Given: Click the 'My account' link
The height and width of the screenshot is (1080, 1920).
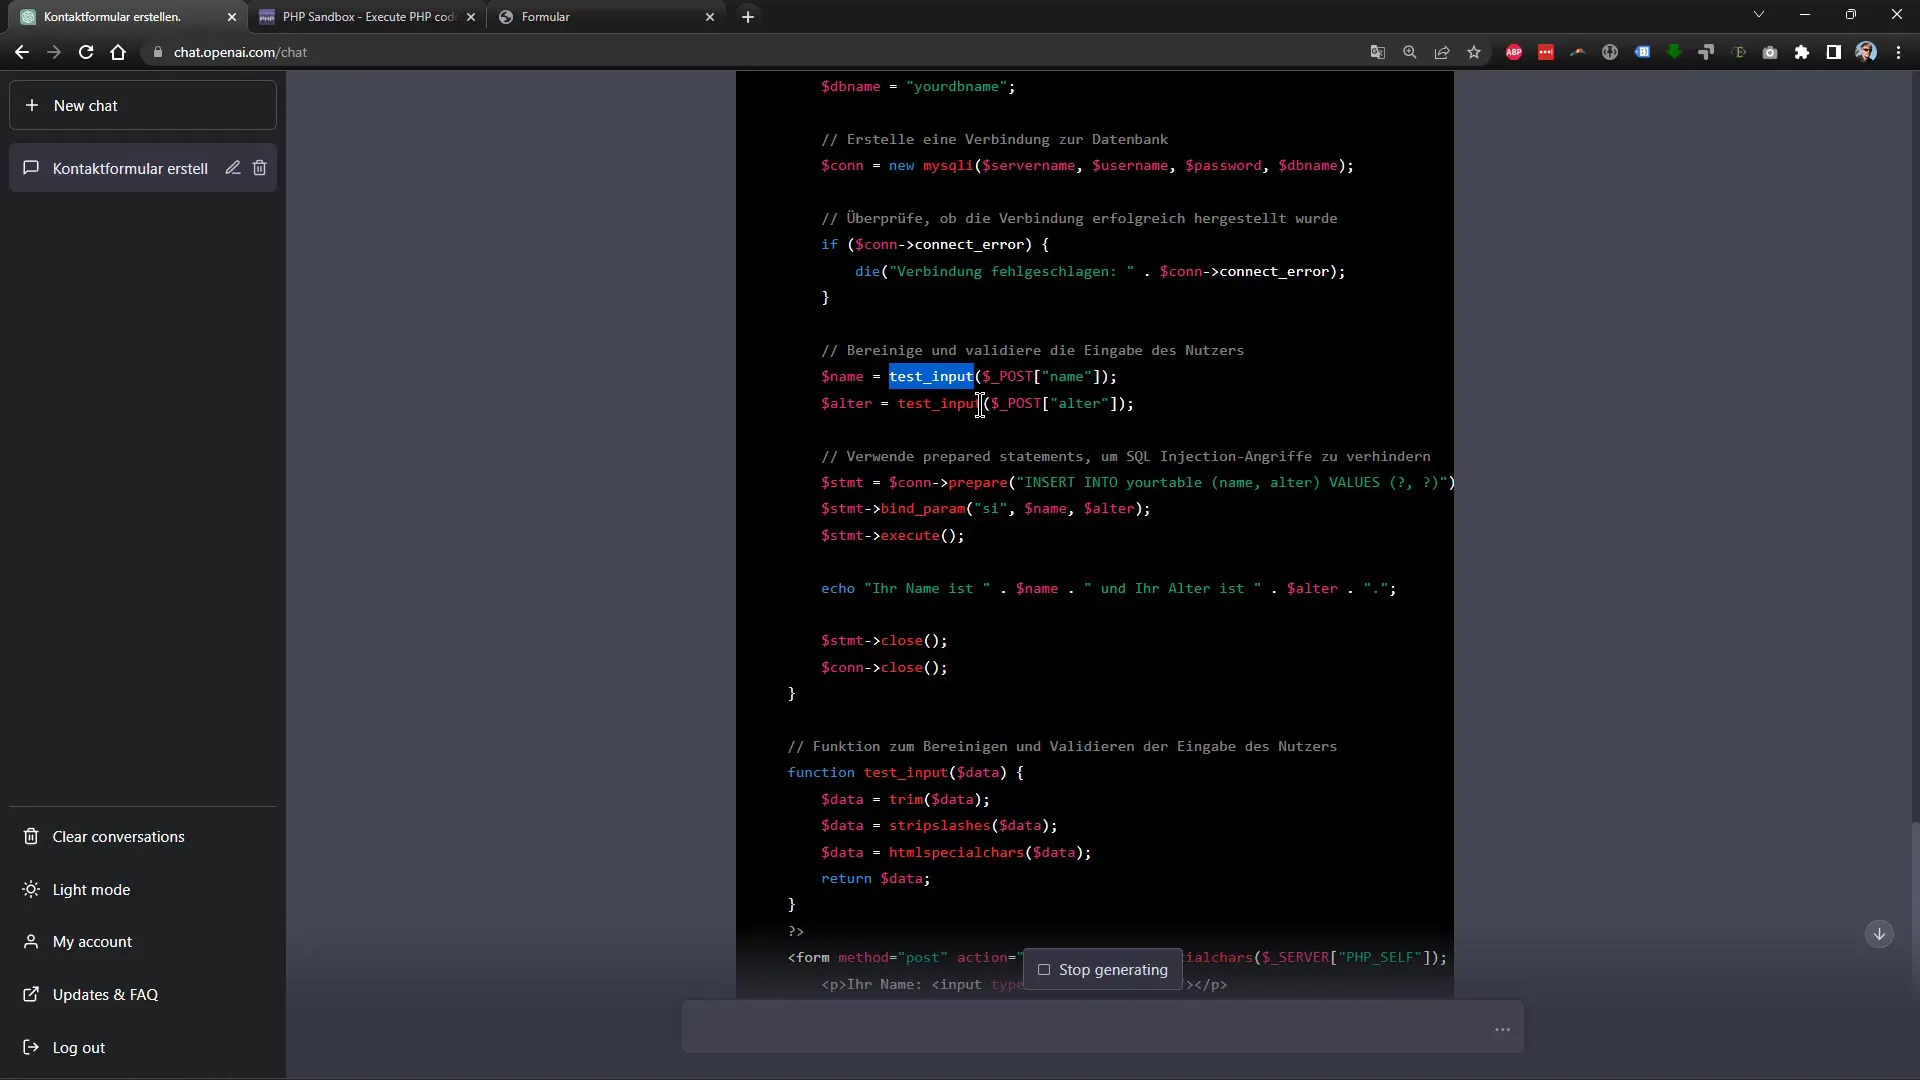Looking at the screenshot, I should coord(92,942).
